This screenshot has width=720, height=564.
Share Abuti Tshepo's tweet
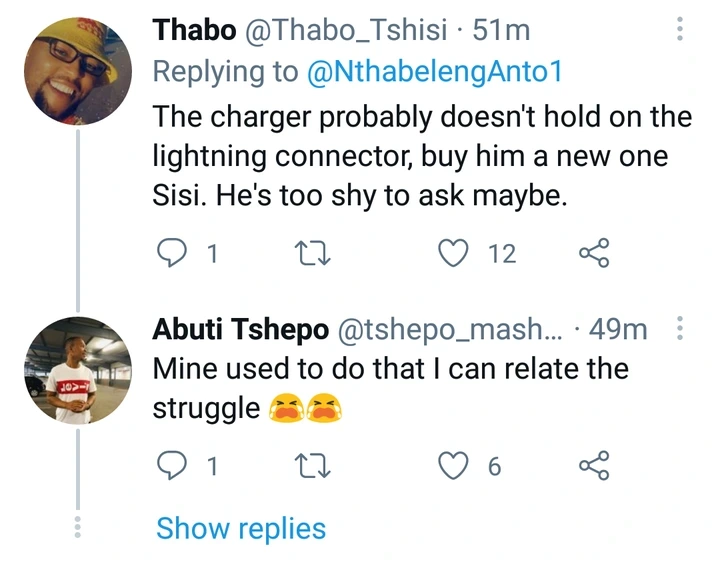click(x=594, y=465)
